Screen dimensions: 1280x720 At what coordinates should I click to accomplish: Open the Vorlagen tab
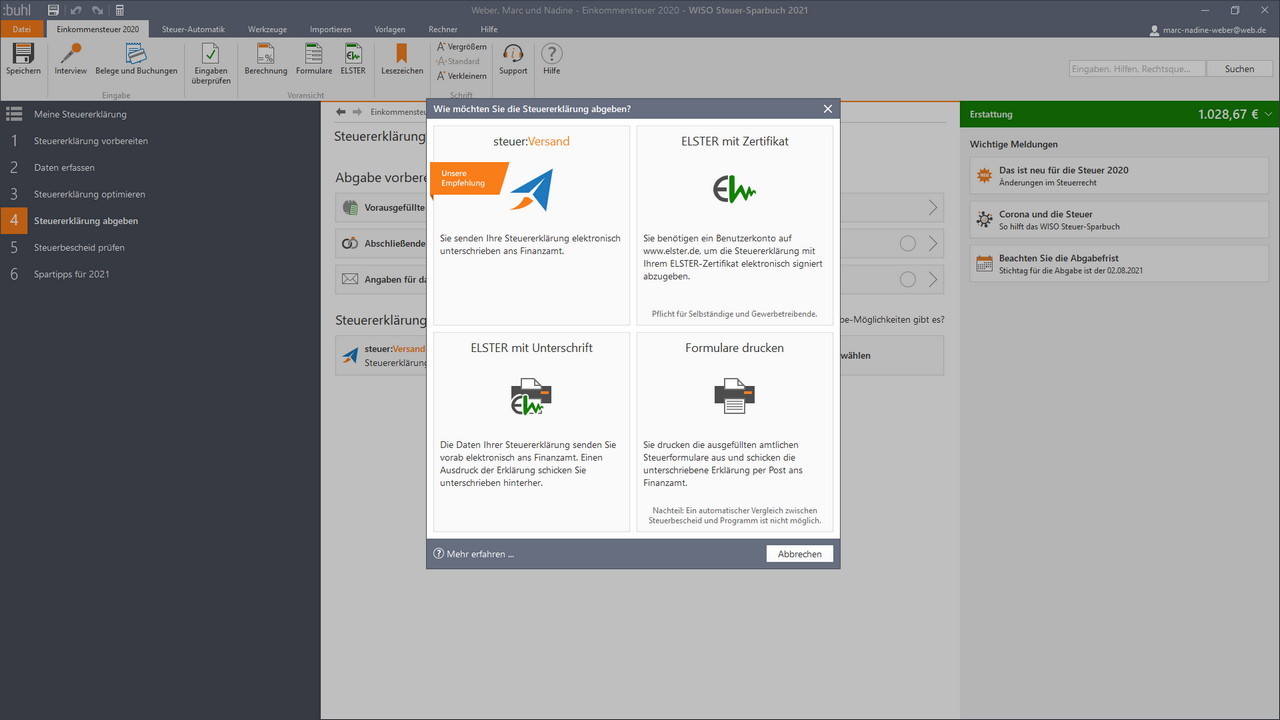point(390,29)
